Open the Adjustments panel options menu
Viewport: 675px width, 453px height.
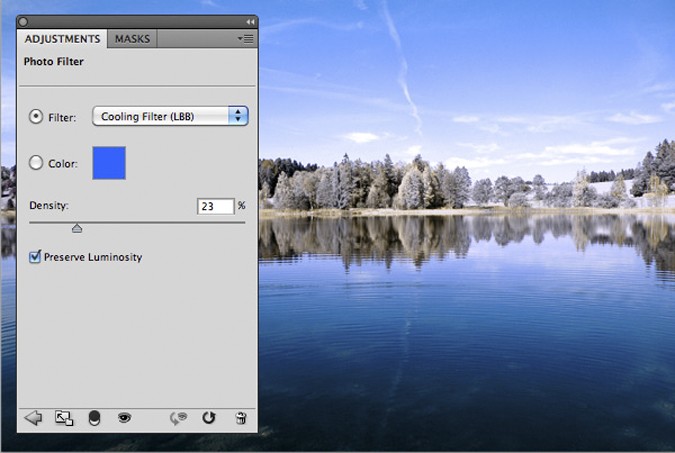[x=246, y=39]
